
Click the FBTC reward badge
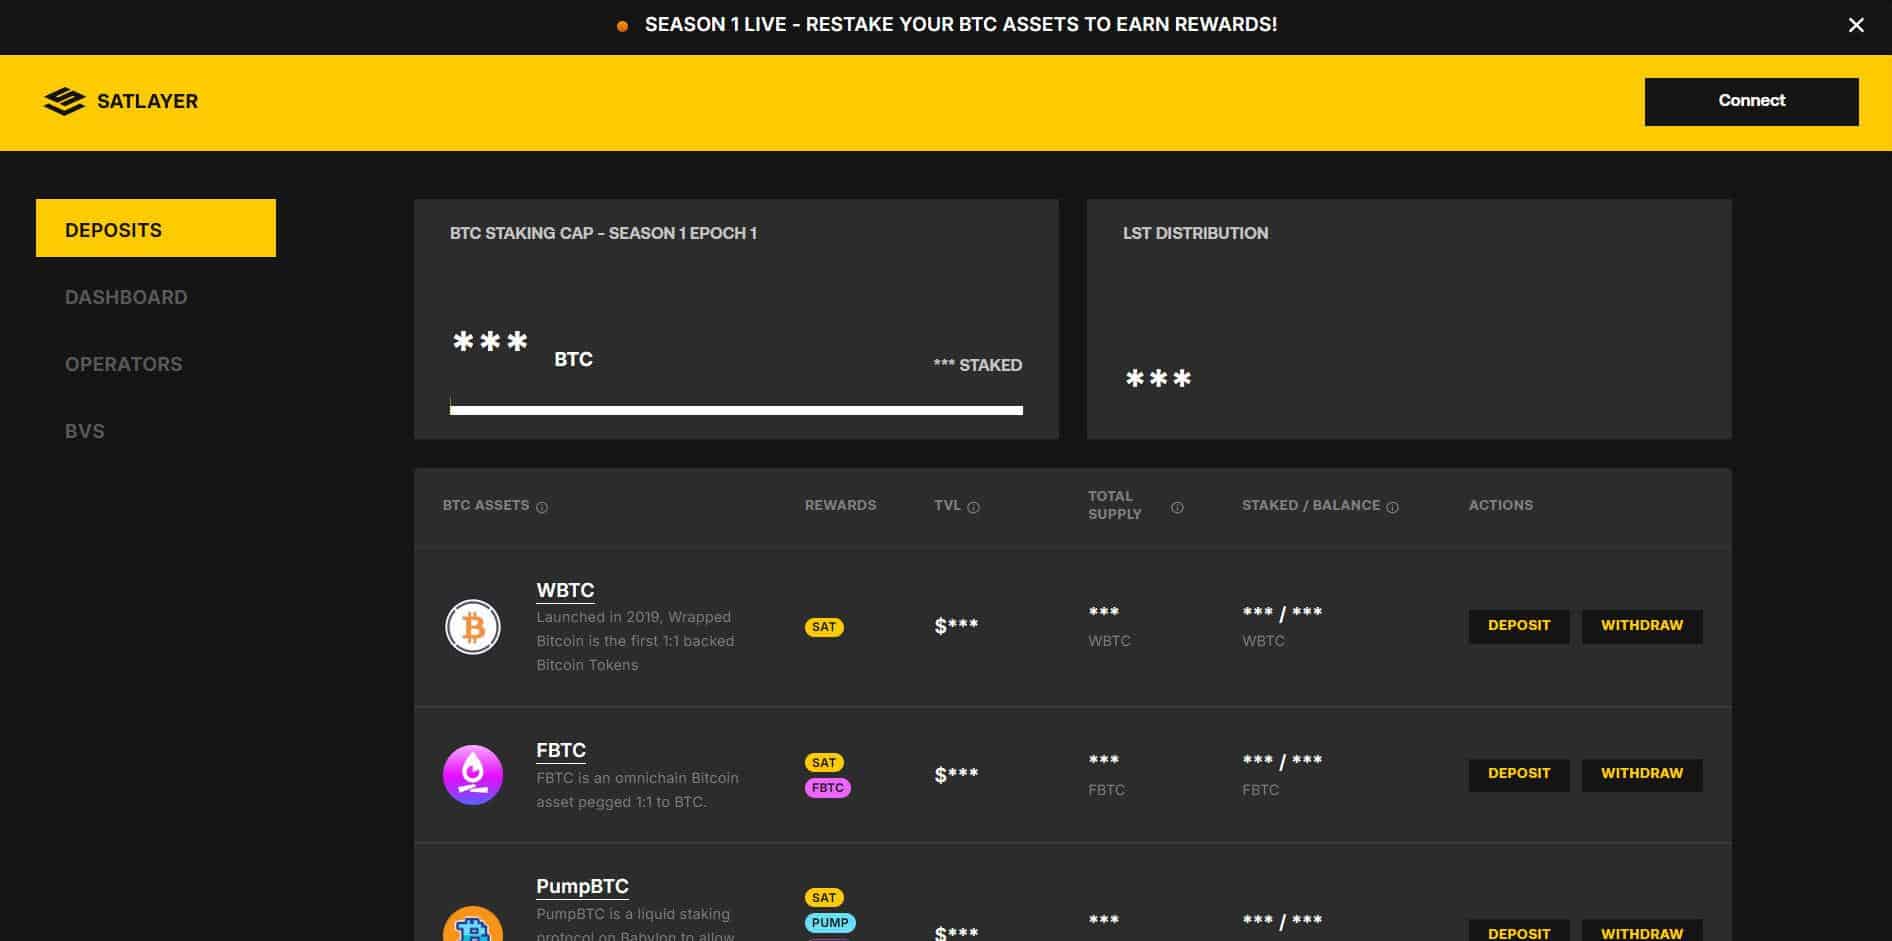tap(827, 788)
